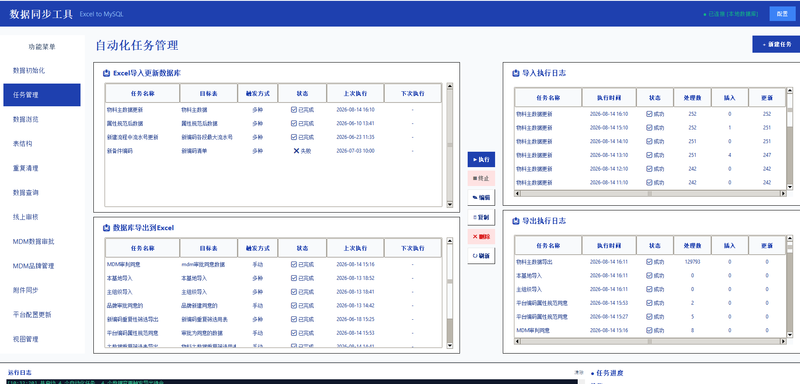800x384 pixels.
Task: Click the Excel导入更新数据库 panel header icon
Action: pos(107,73)
